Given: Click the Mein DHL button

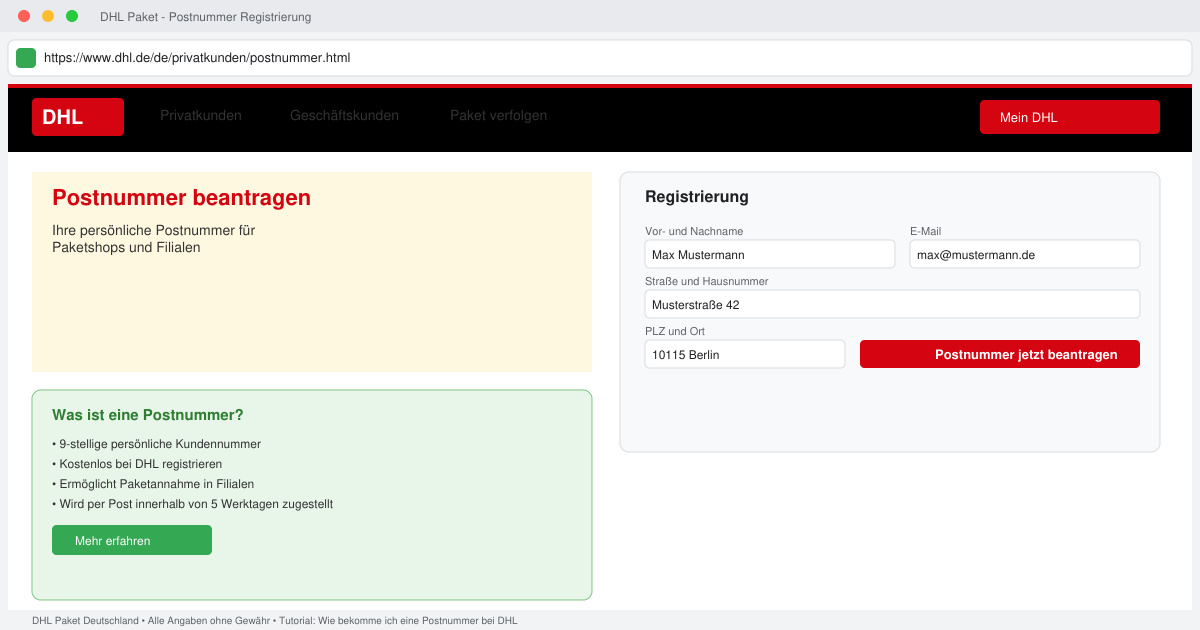Looking at the screenshot, I should coord(1070,117).
